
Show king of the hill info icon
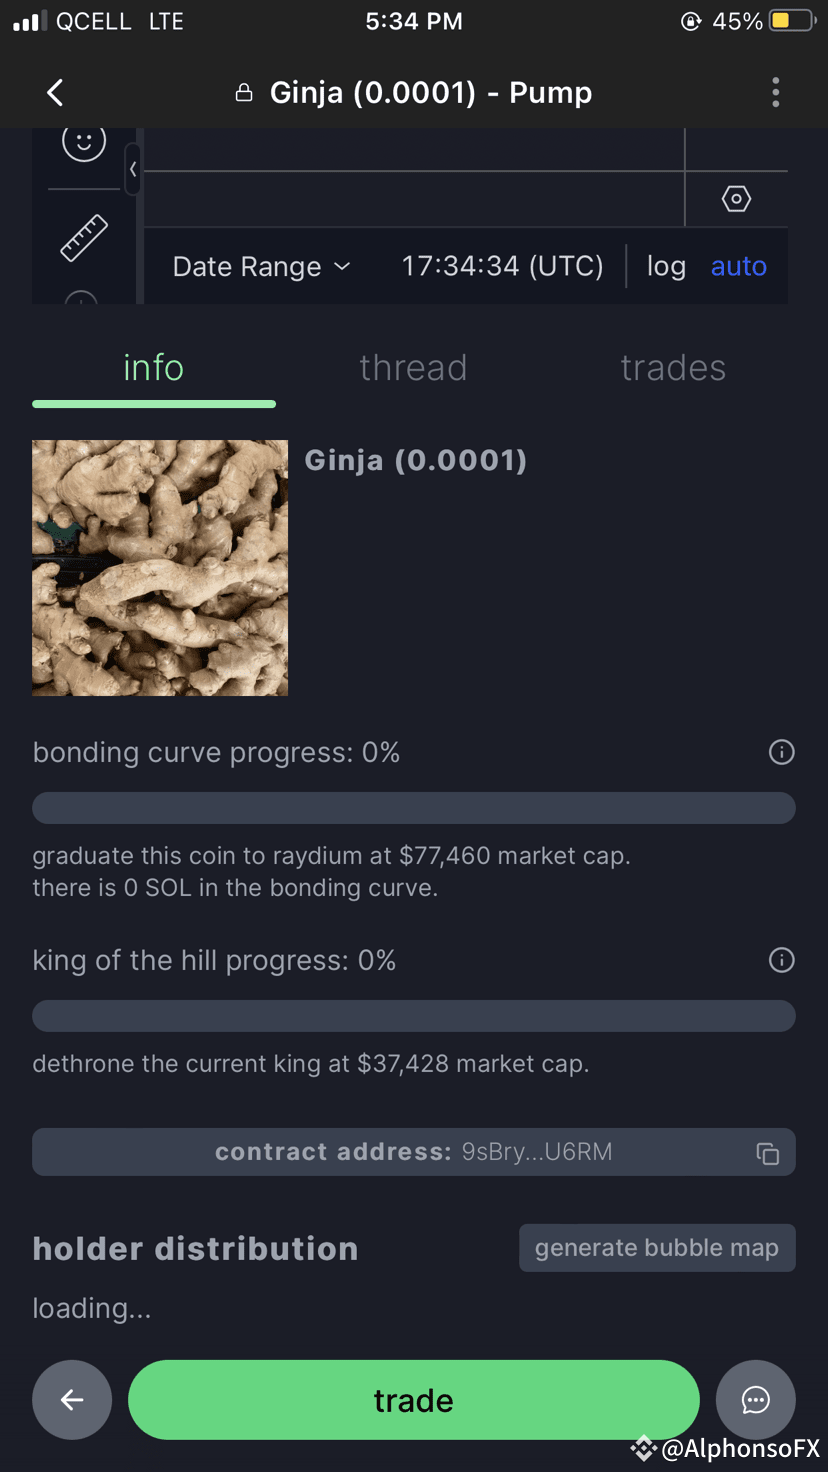coord(781,960)
